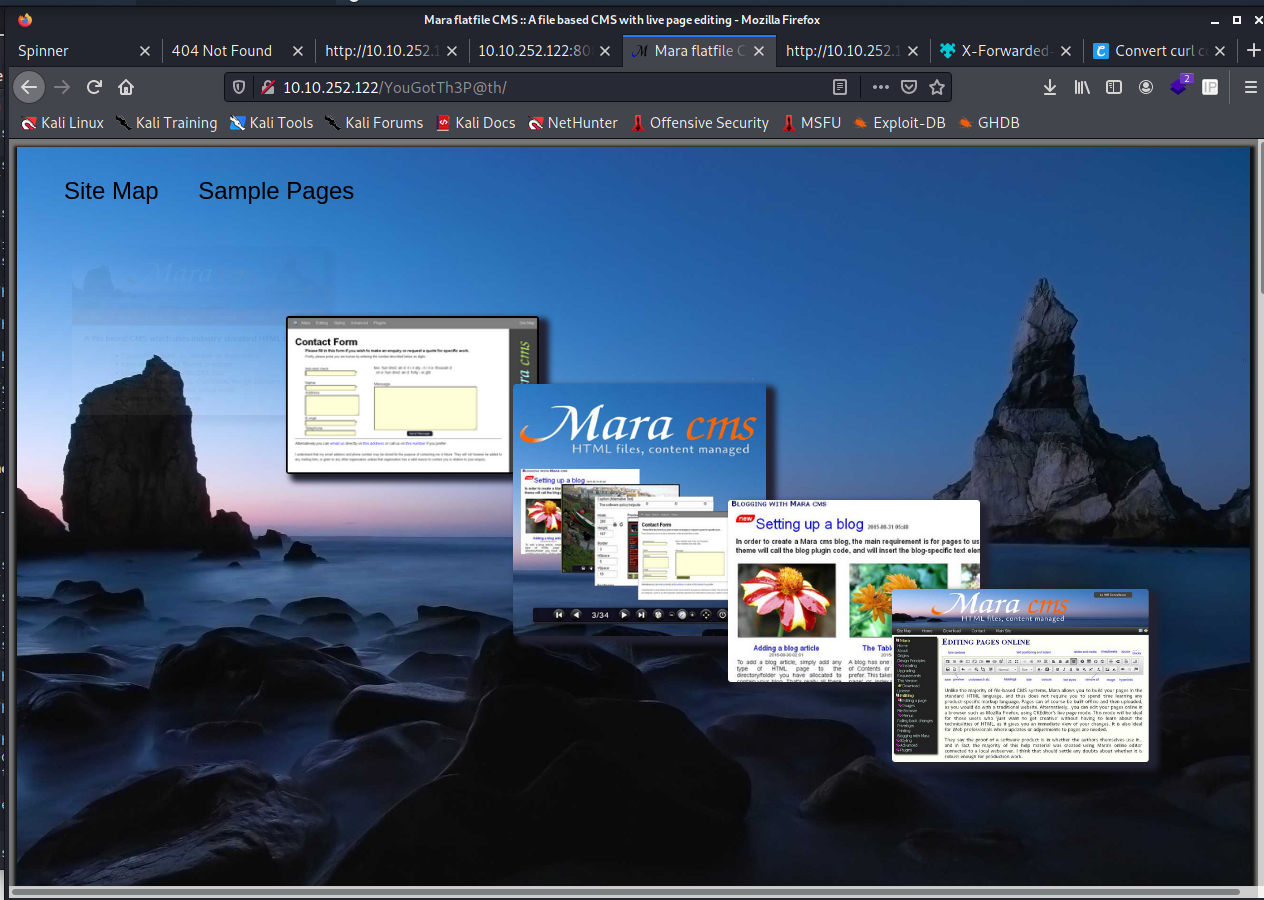Switch to the 404 Not Found tab
The width and height of the screenshot is (1264, 900).
pyautogui.click(x=222, y=51)
